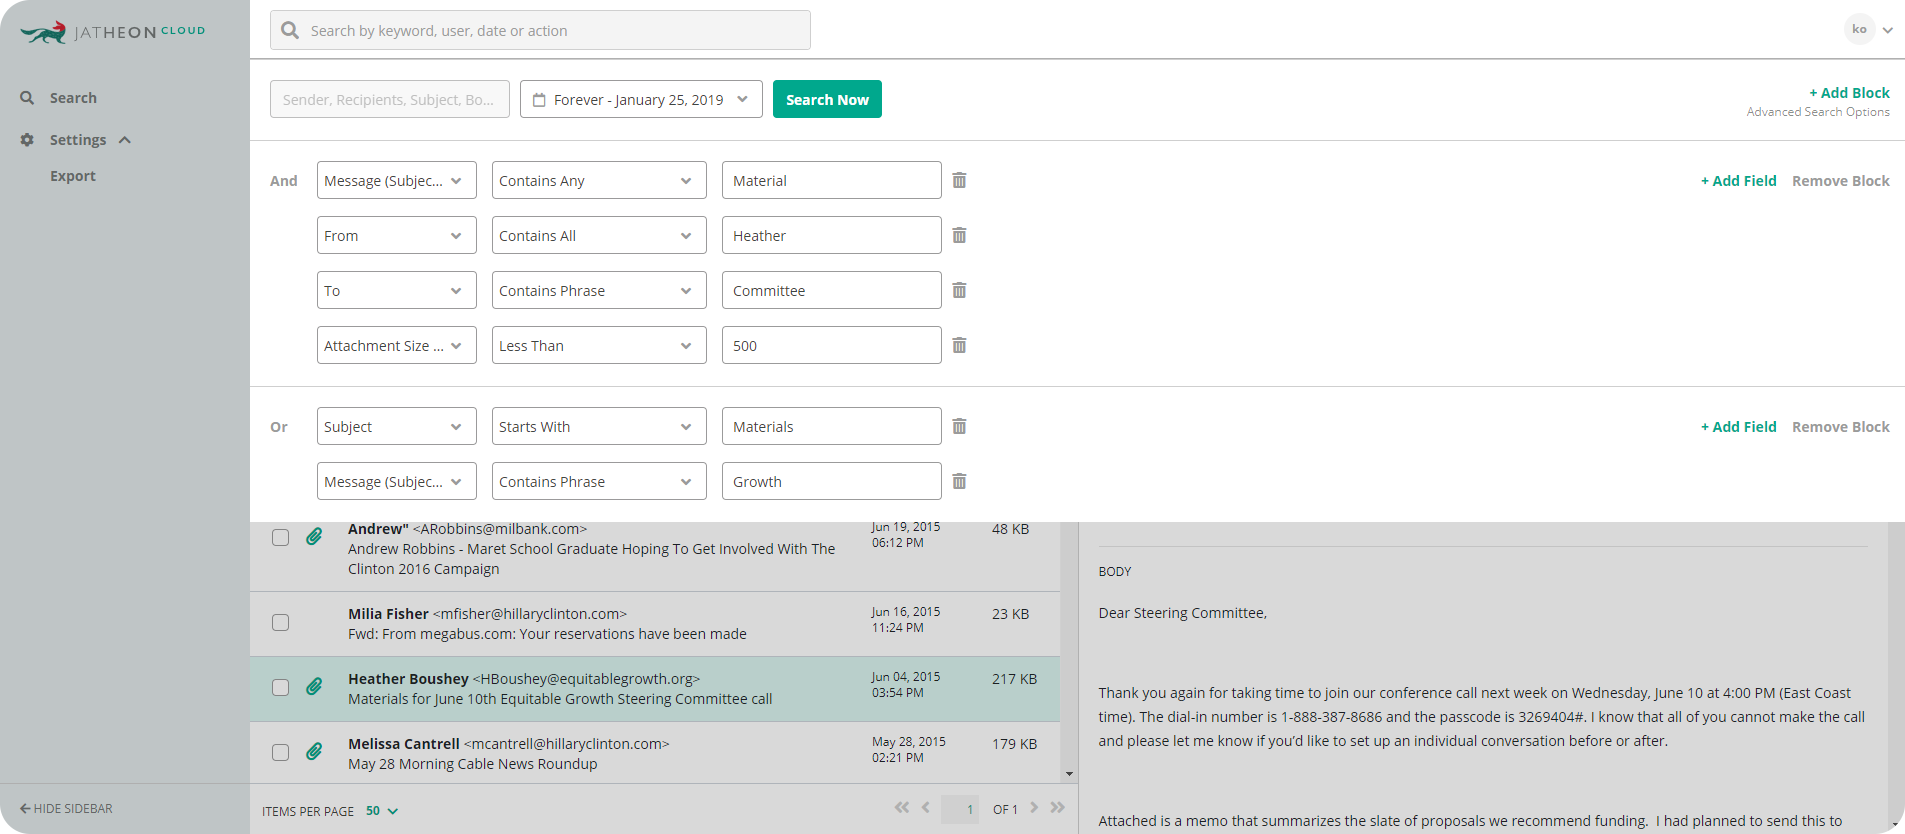Image resolution: width=1905 pixels, height=834 pixels.
Task: Delete the Attachment Size 500 filter row
Action: click(959, 345)
